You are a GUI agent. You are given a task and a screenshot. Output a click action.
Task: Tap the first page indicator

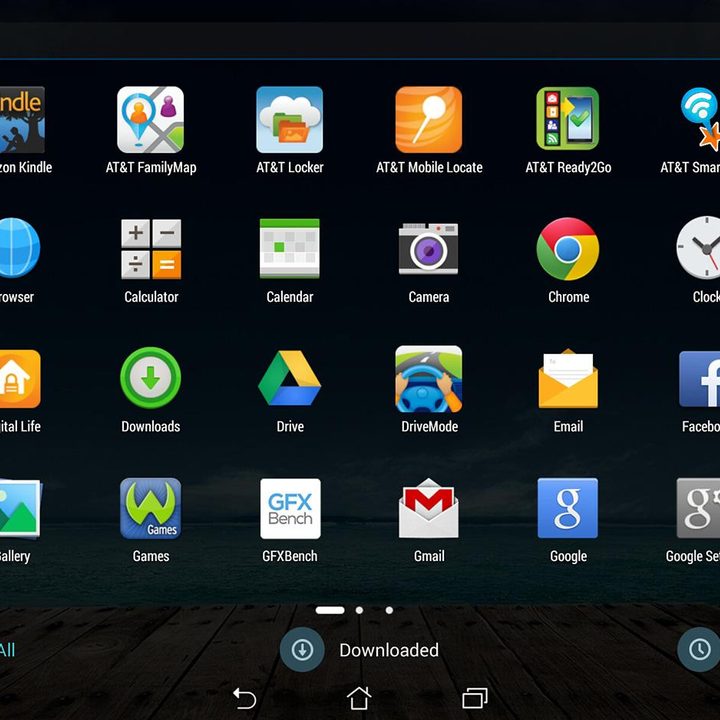click(330, 610)
